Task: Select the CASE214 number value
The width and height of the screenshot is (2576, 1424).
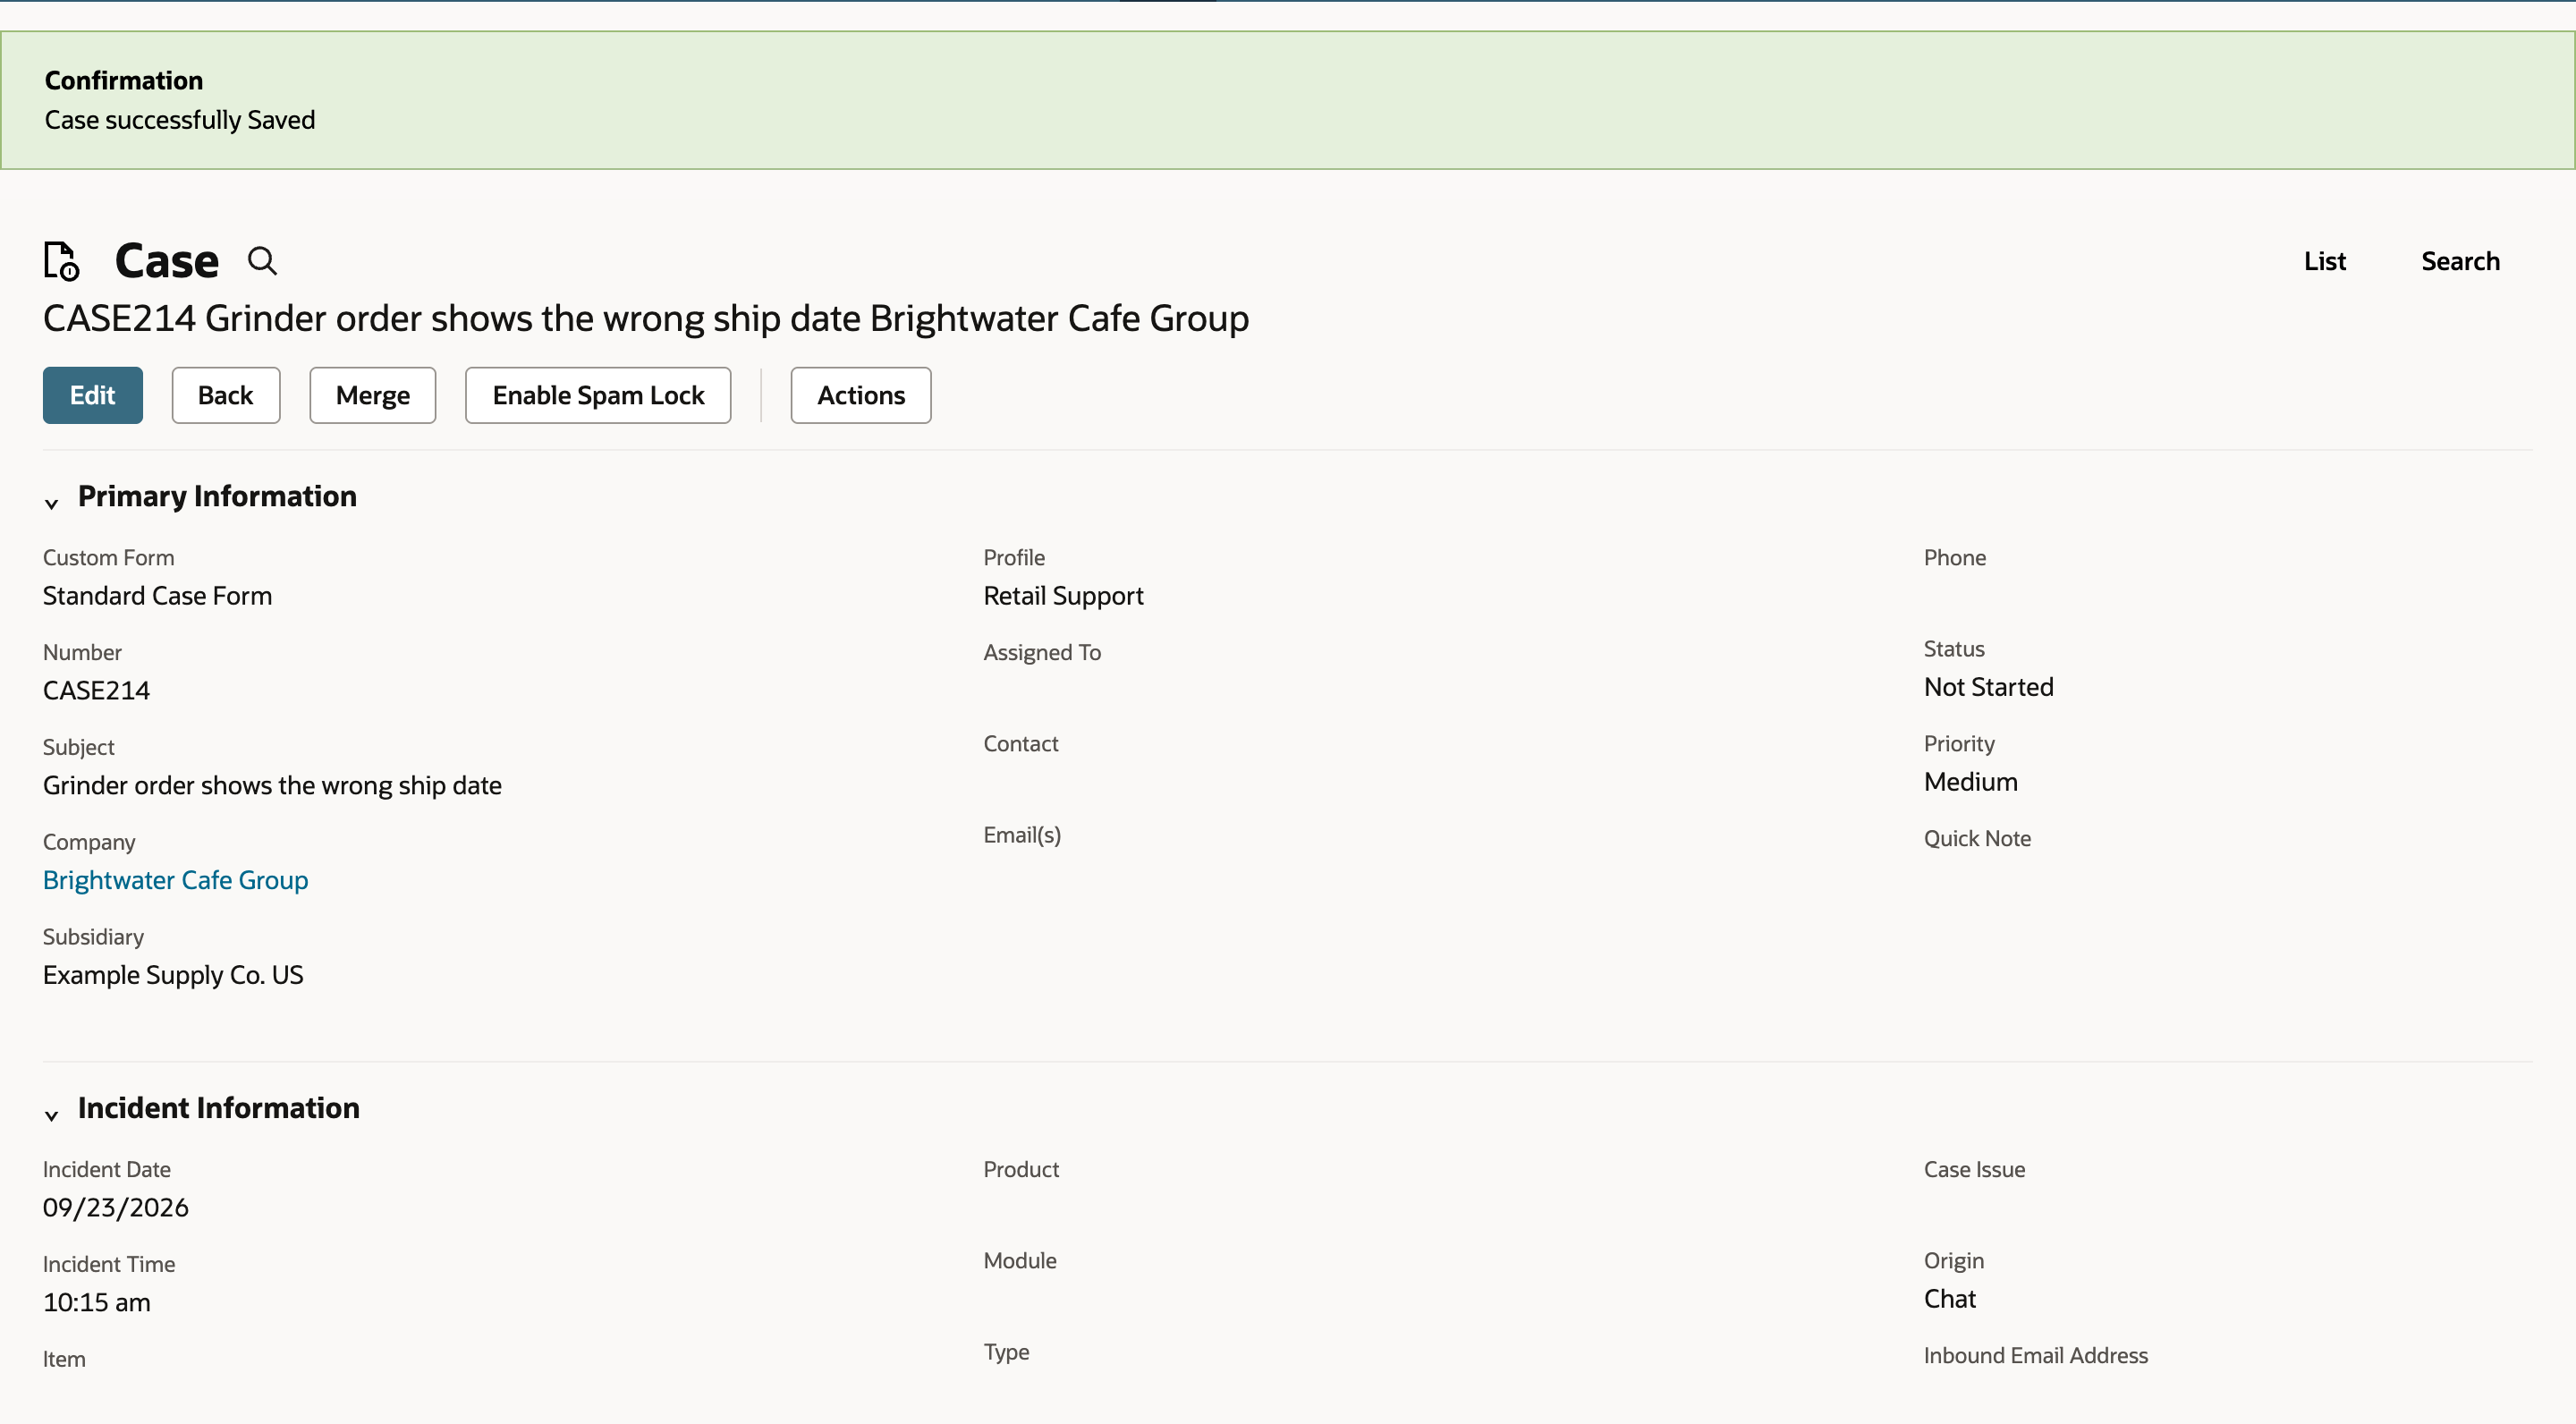Action: (96, 690)
